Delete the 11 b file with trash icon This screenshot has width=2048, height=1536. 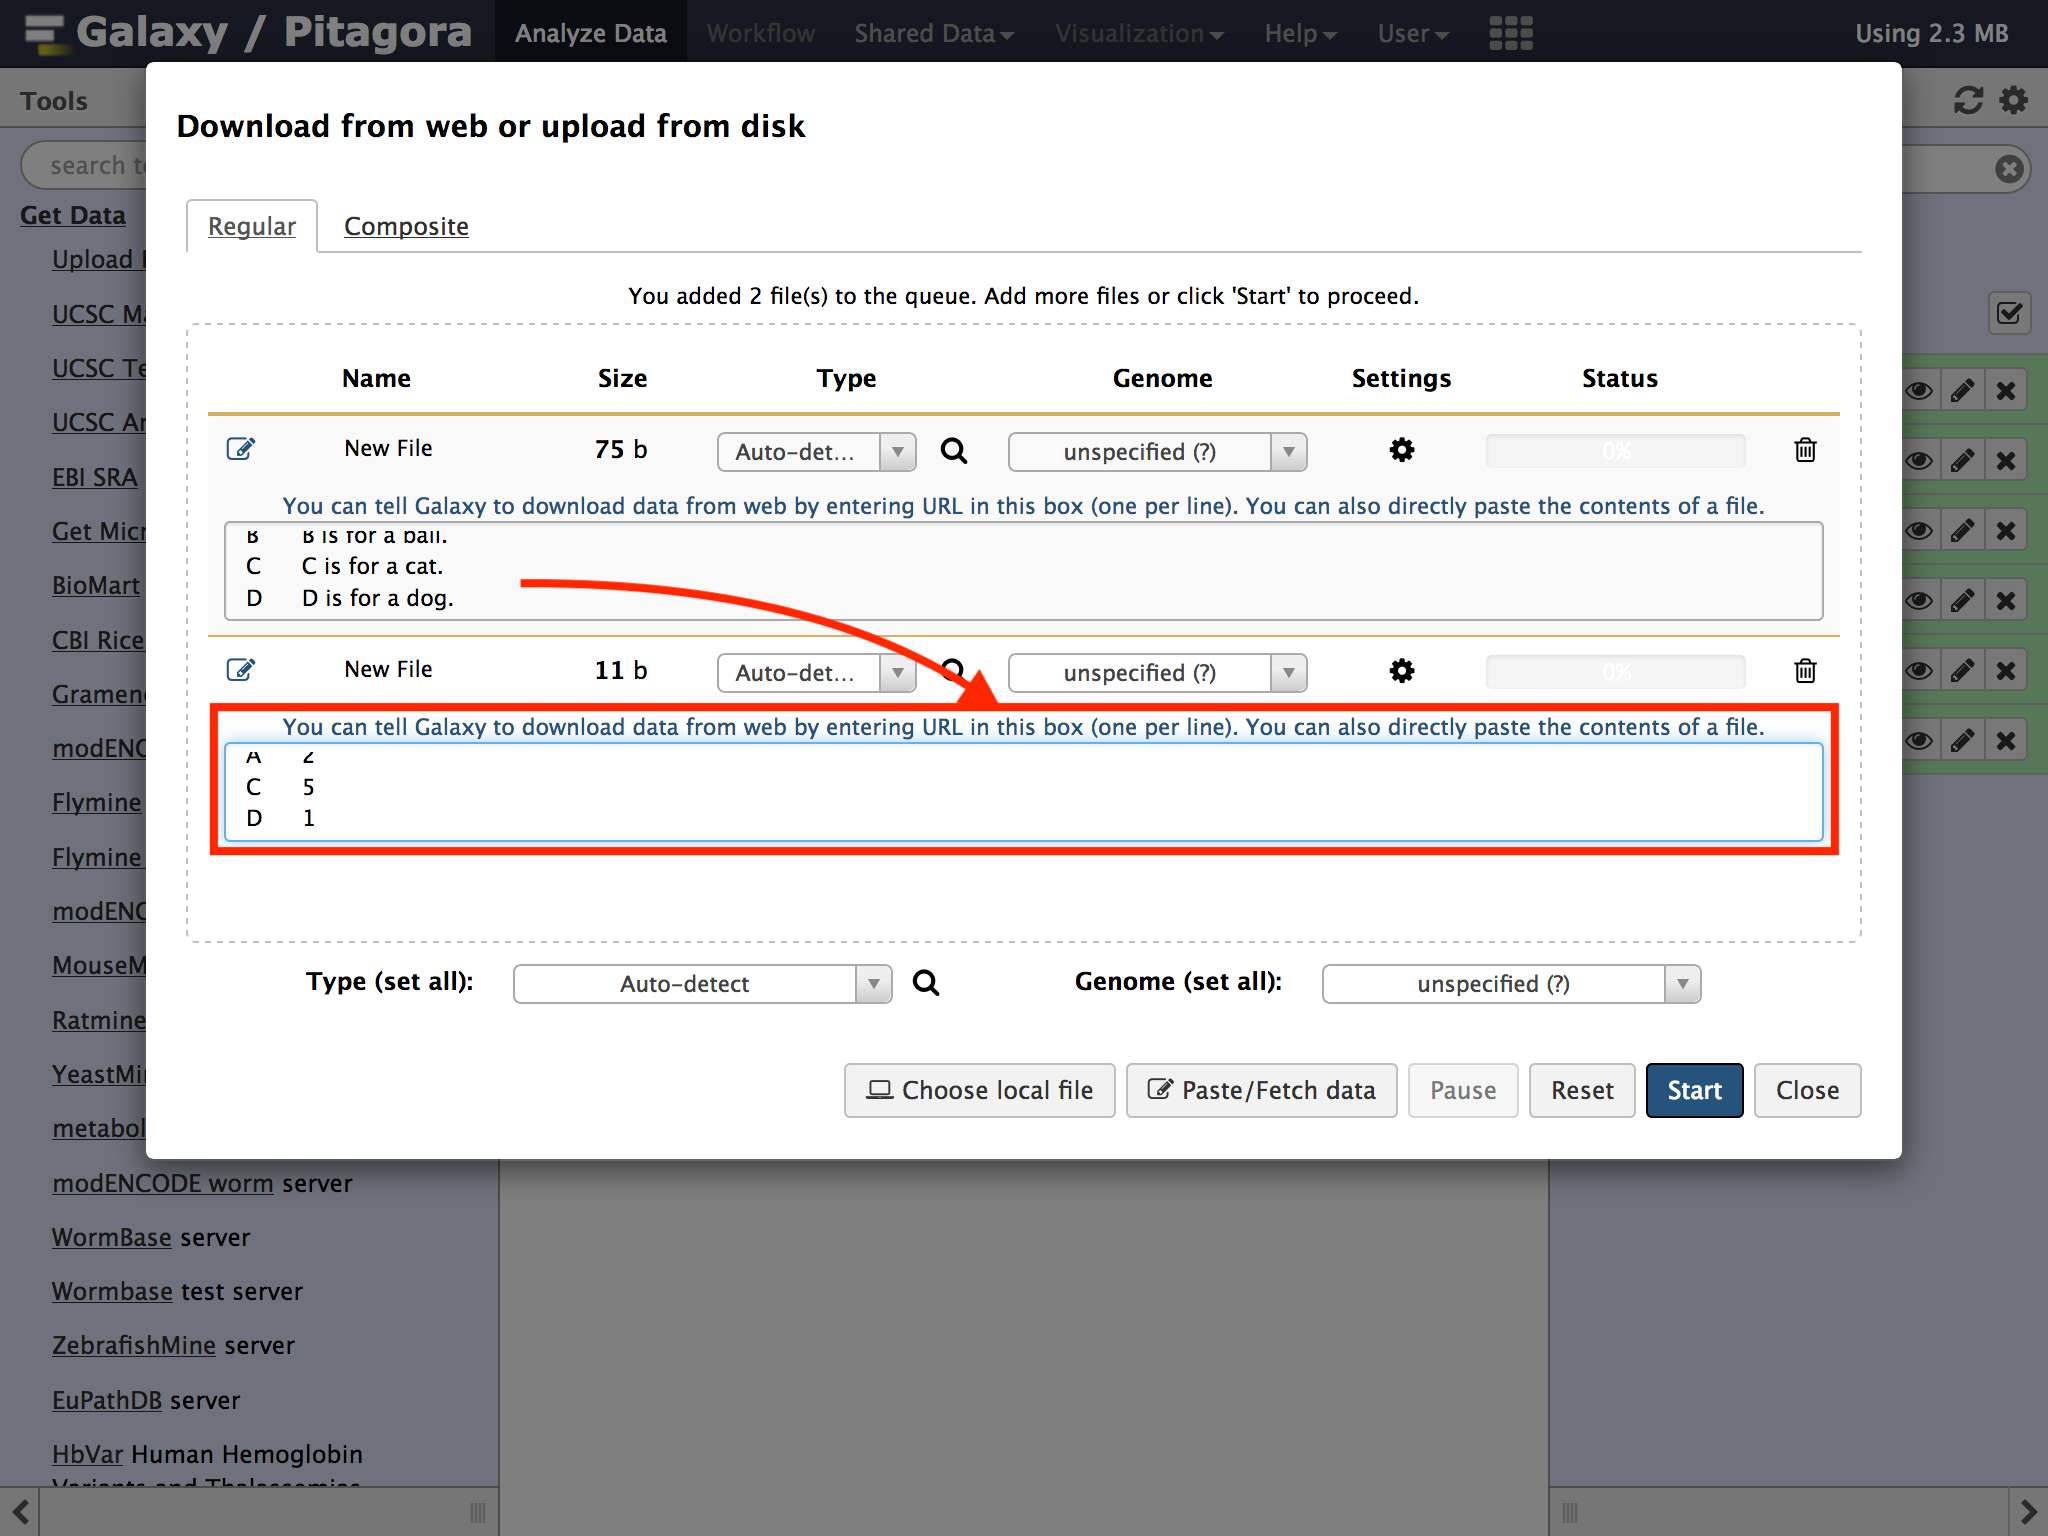[1804, 671]
